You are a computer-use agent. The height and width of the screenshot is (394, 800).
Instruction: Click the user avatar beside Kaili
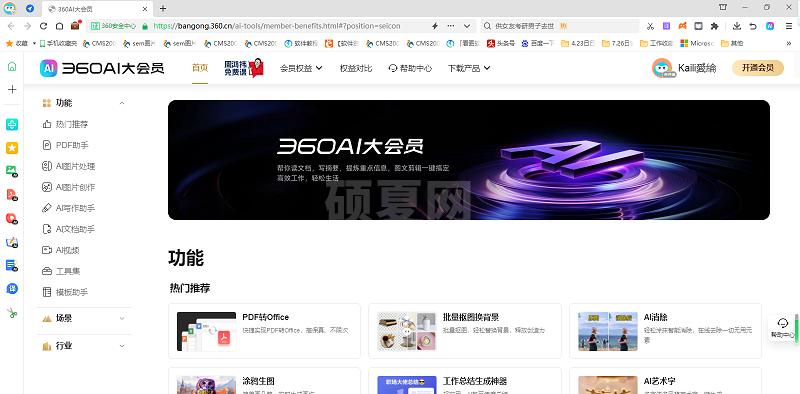[x=662, y=68]
